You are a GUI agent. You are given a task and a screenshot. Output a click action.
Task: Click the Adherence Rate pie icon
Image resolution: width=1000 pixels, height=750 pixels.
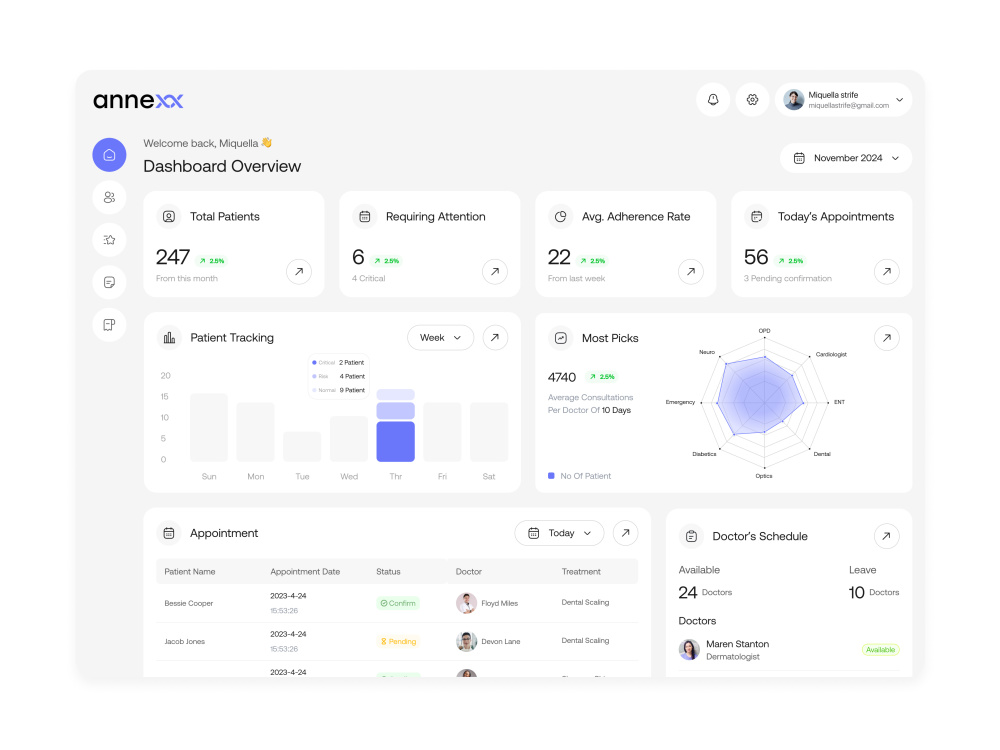point(561,217)
